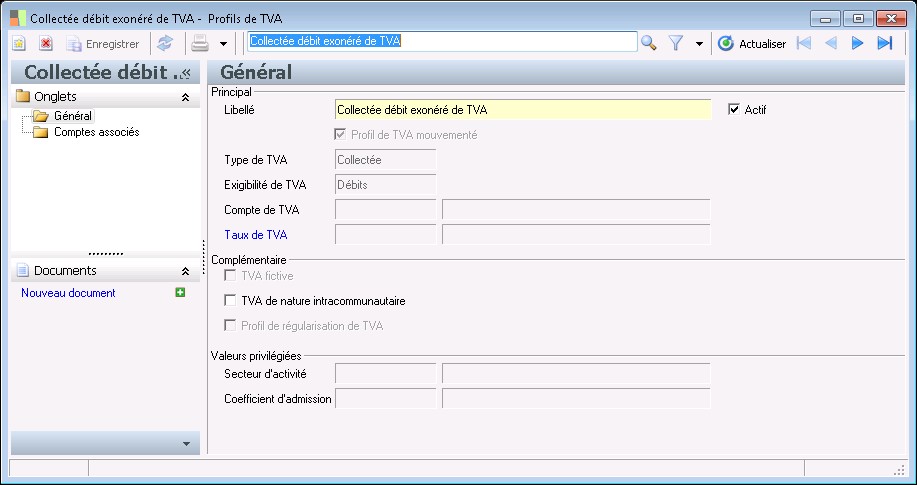This screenshot has width=917, height=485.
Task: Toggle the Actif checkbox
Action: click(733, 109)
